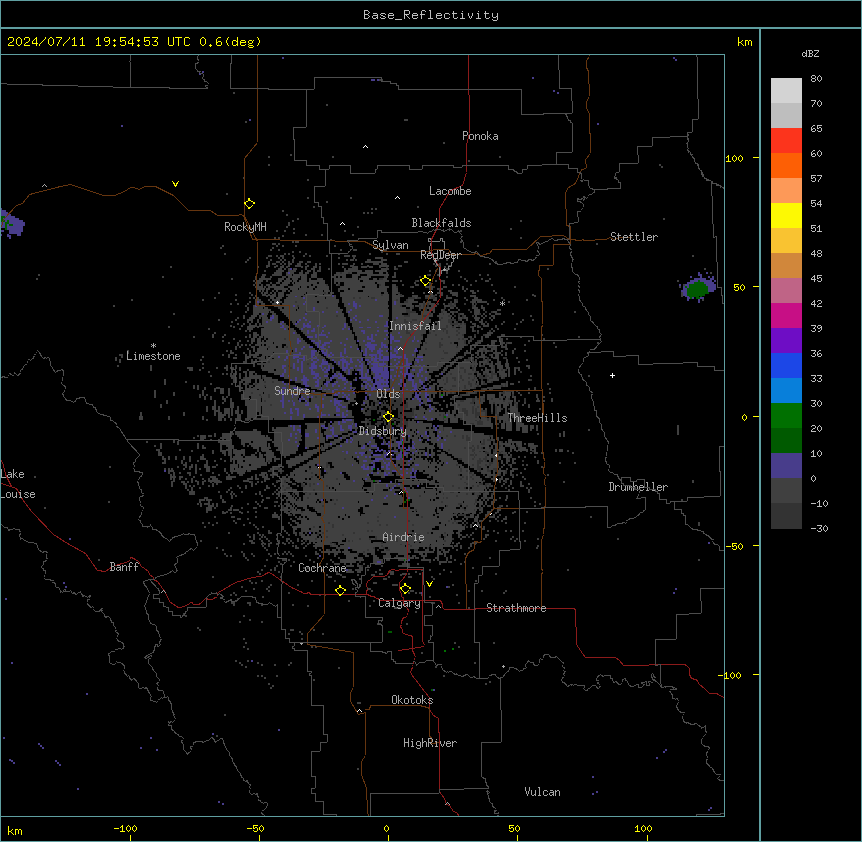The height and width of the screenshot is (842, 862).
Task: Pick the green 20-30 dBZ legend swatch
Action: pos(786,416)
